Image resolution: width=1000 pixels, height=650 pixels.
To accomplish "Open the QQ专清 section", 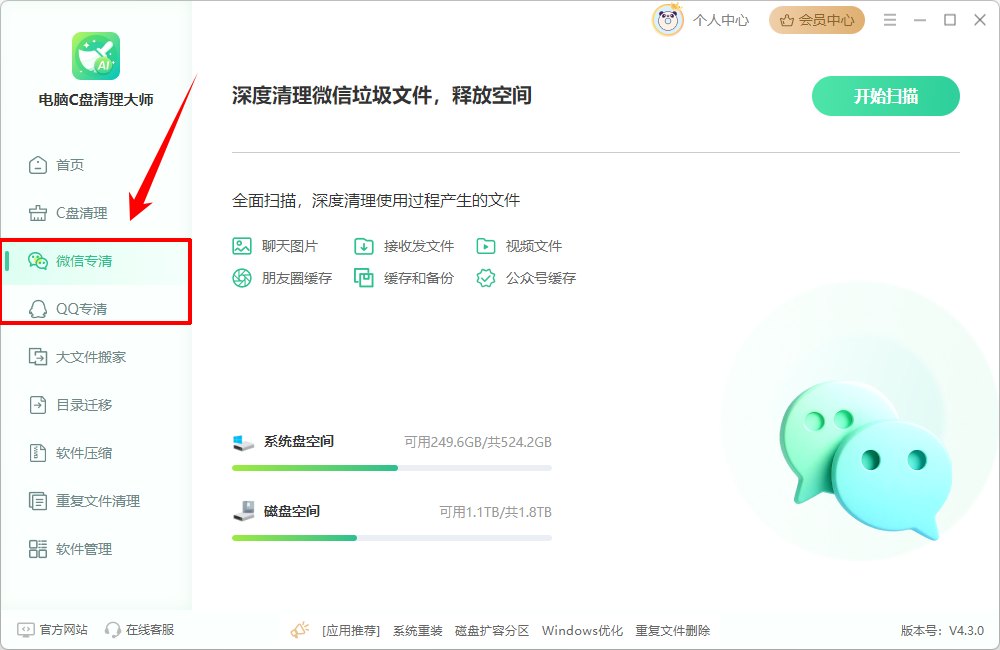I will [96, 309].
